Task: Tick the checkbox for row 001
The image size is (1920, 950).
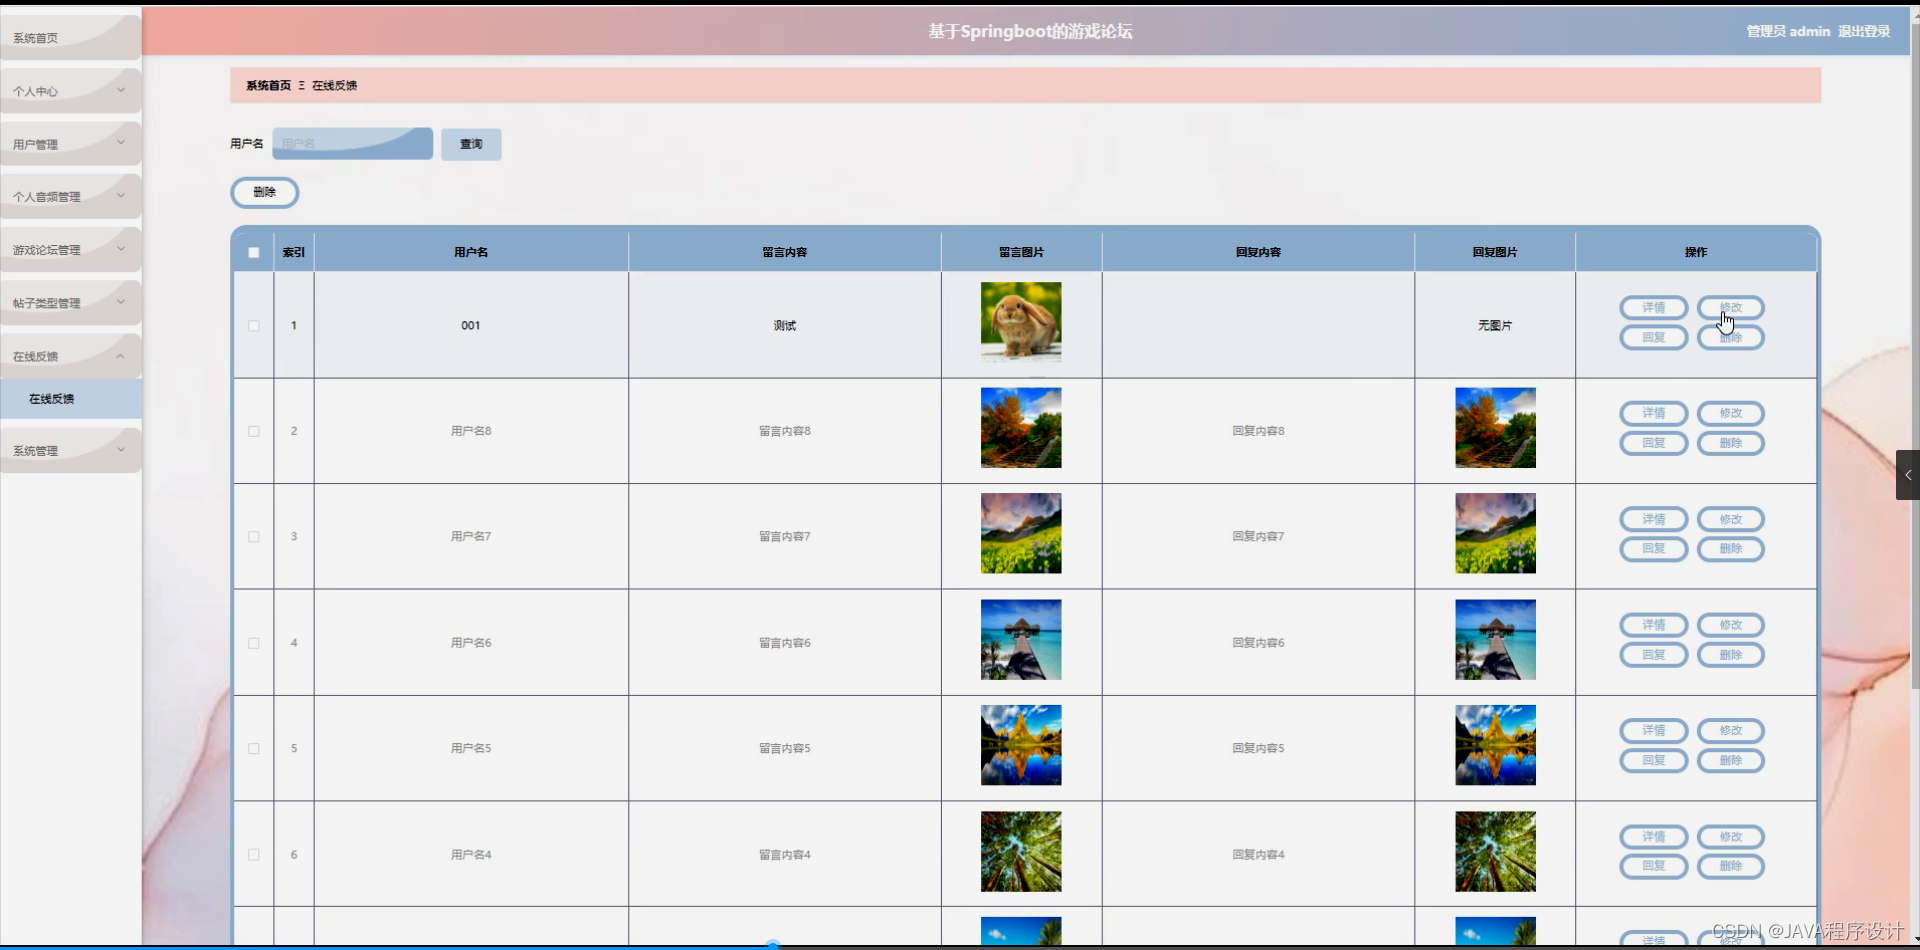Action: pos(254,326)
